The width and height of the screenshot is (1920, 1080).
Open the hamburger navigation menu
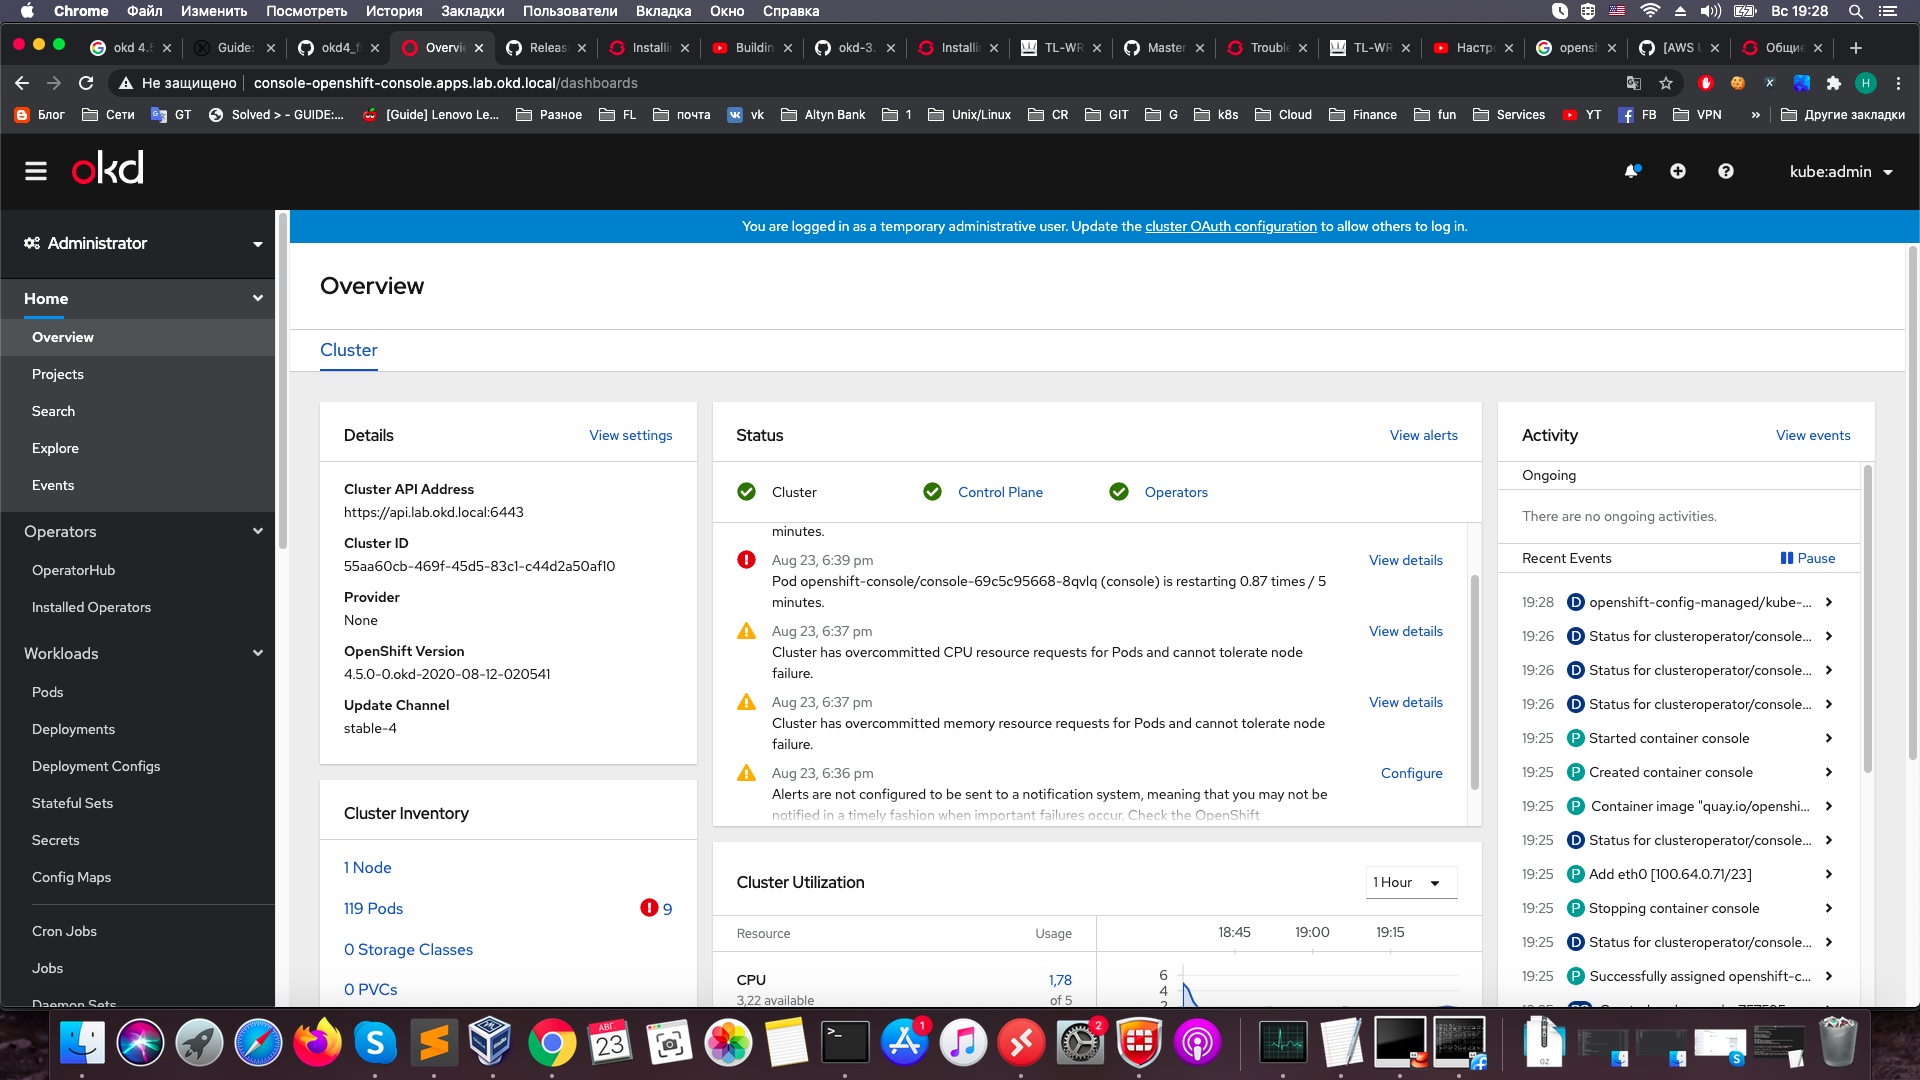click(36, 171)
